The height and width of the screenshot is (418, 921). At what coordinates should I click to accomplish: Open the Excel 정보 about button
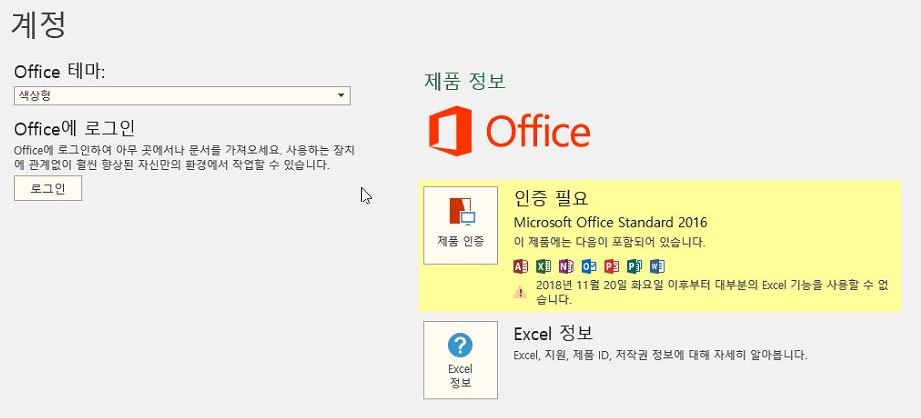pyautogui.click(x=460, y=360)
